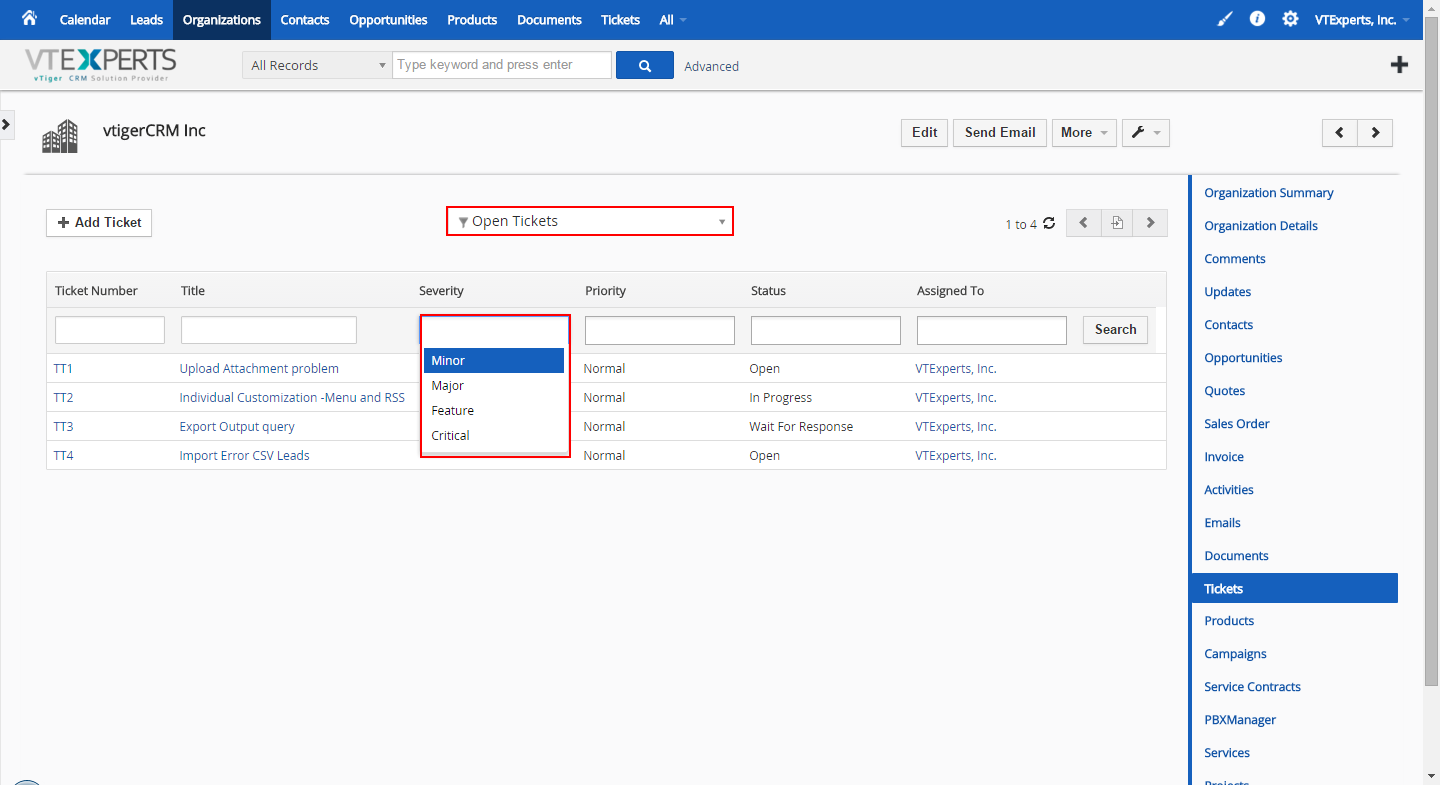
Task: Open ticket number TT2
Action: point(64,398)
